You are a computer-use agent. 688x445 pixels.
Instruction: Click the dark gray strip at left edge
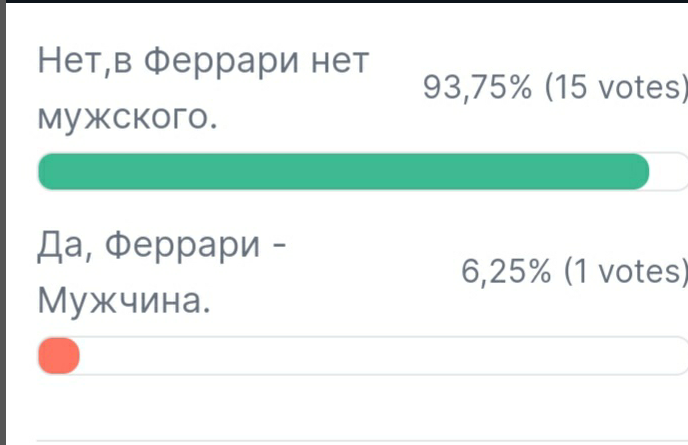pyautogui.click(x=3, y=224)
